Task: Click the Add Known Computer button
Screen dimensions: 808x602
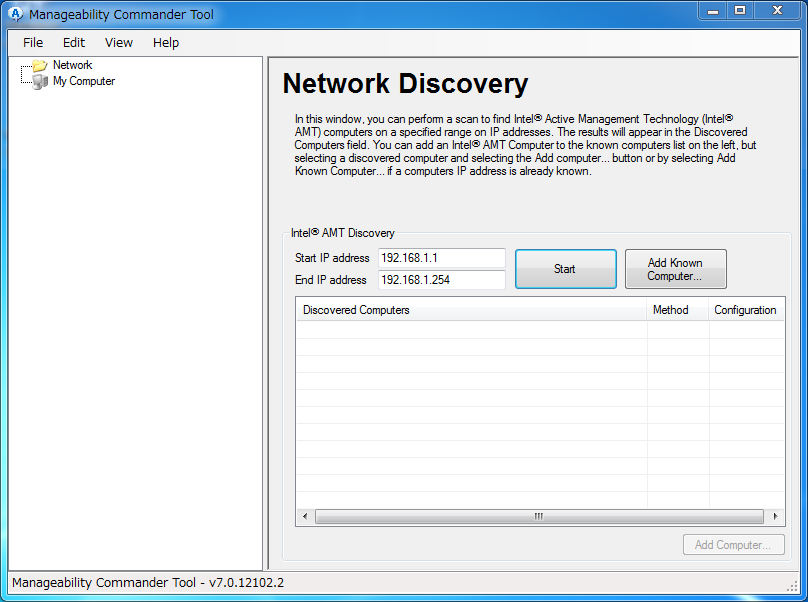Action: point(675,269)
